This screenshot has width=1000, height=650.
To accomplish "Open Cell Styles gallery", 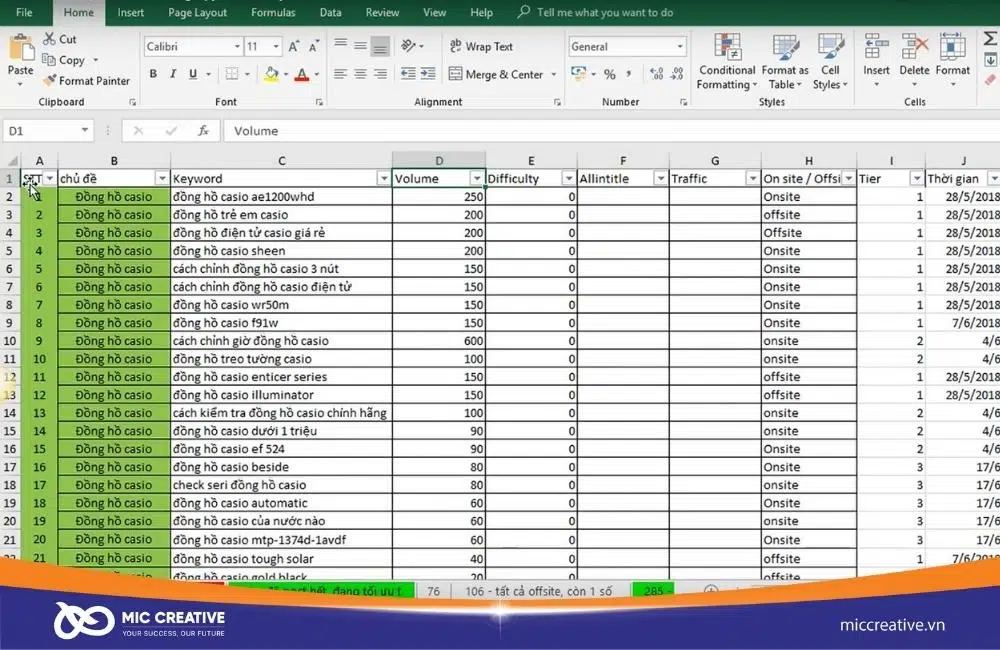I will click(x=830, y=62).
